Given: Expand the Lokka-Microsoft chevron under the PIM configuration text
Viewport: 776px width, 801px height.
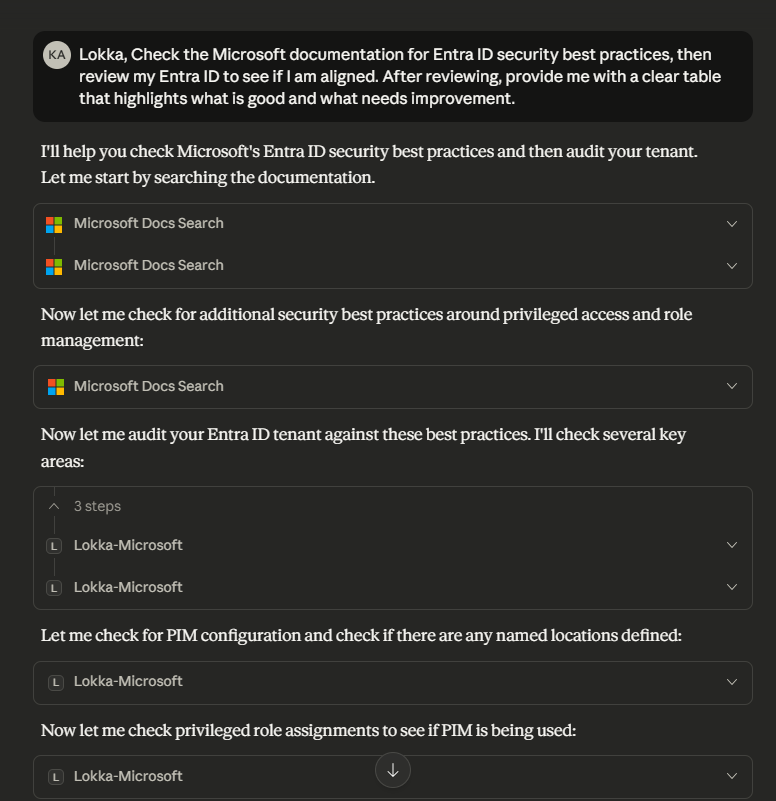Looking at the screenshot, I should (732, 682).
